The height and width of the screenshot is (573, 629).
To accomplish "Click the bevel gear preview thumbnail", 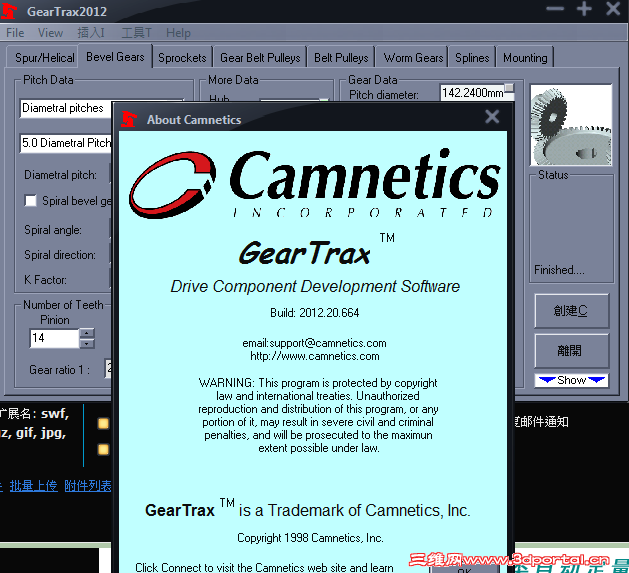I will 571,125.
